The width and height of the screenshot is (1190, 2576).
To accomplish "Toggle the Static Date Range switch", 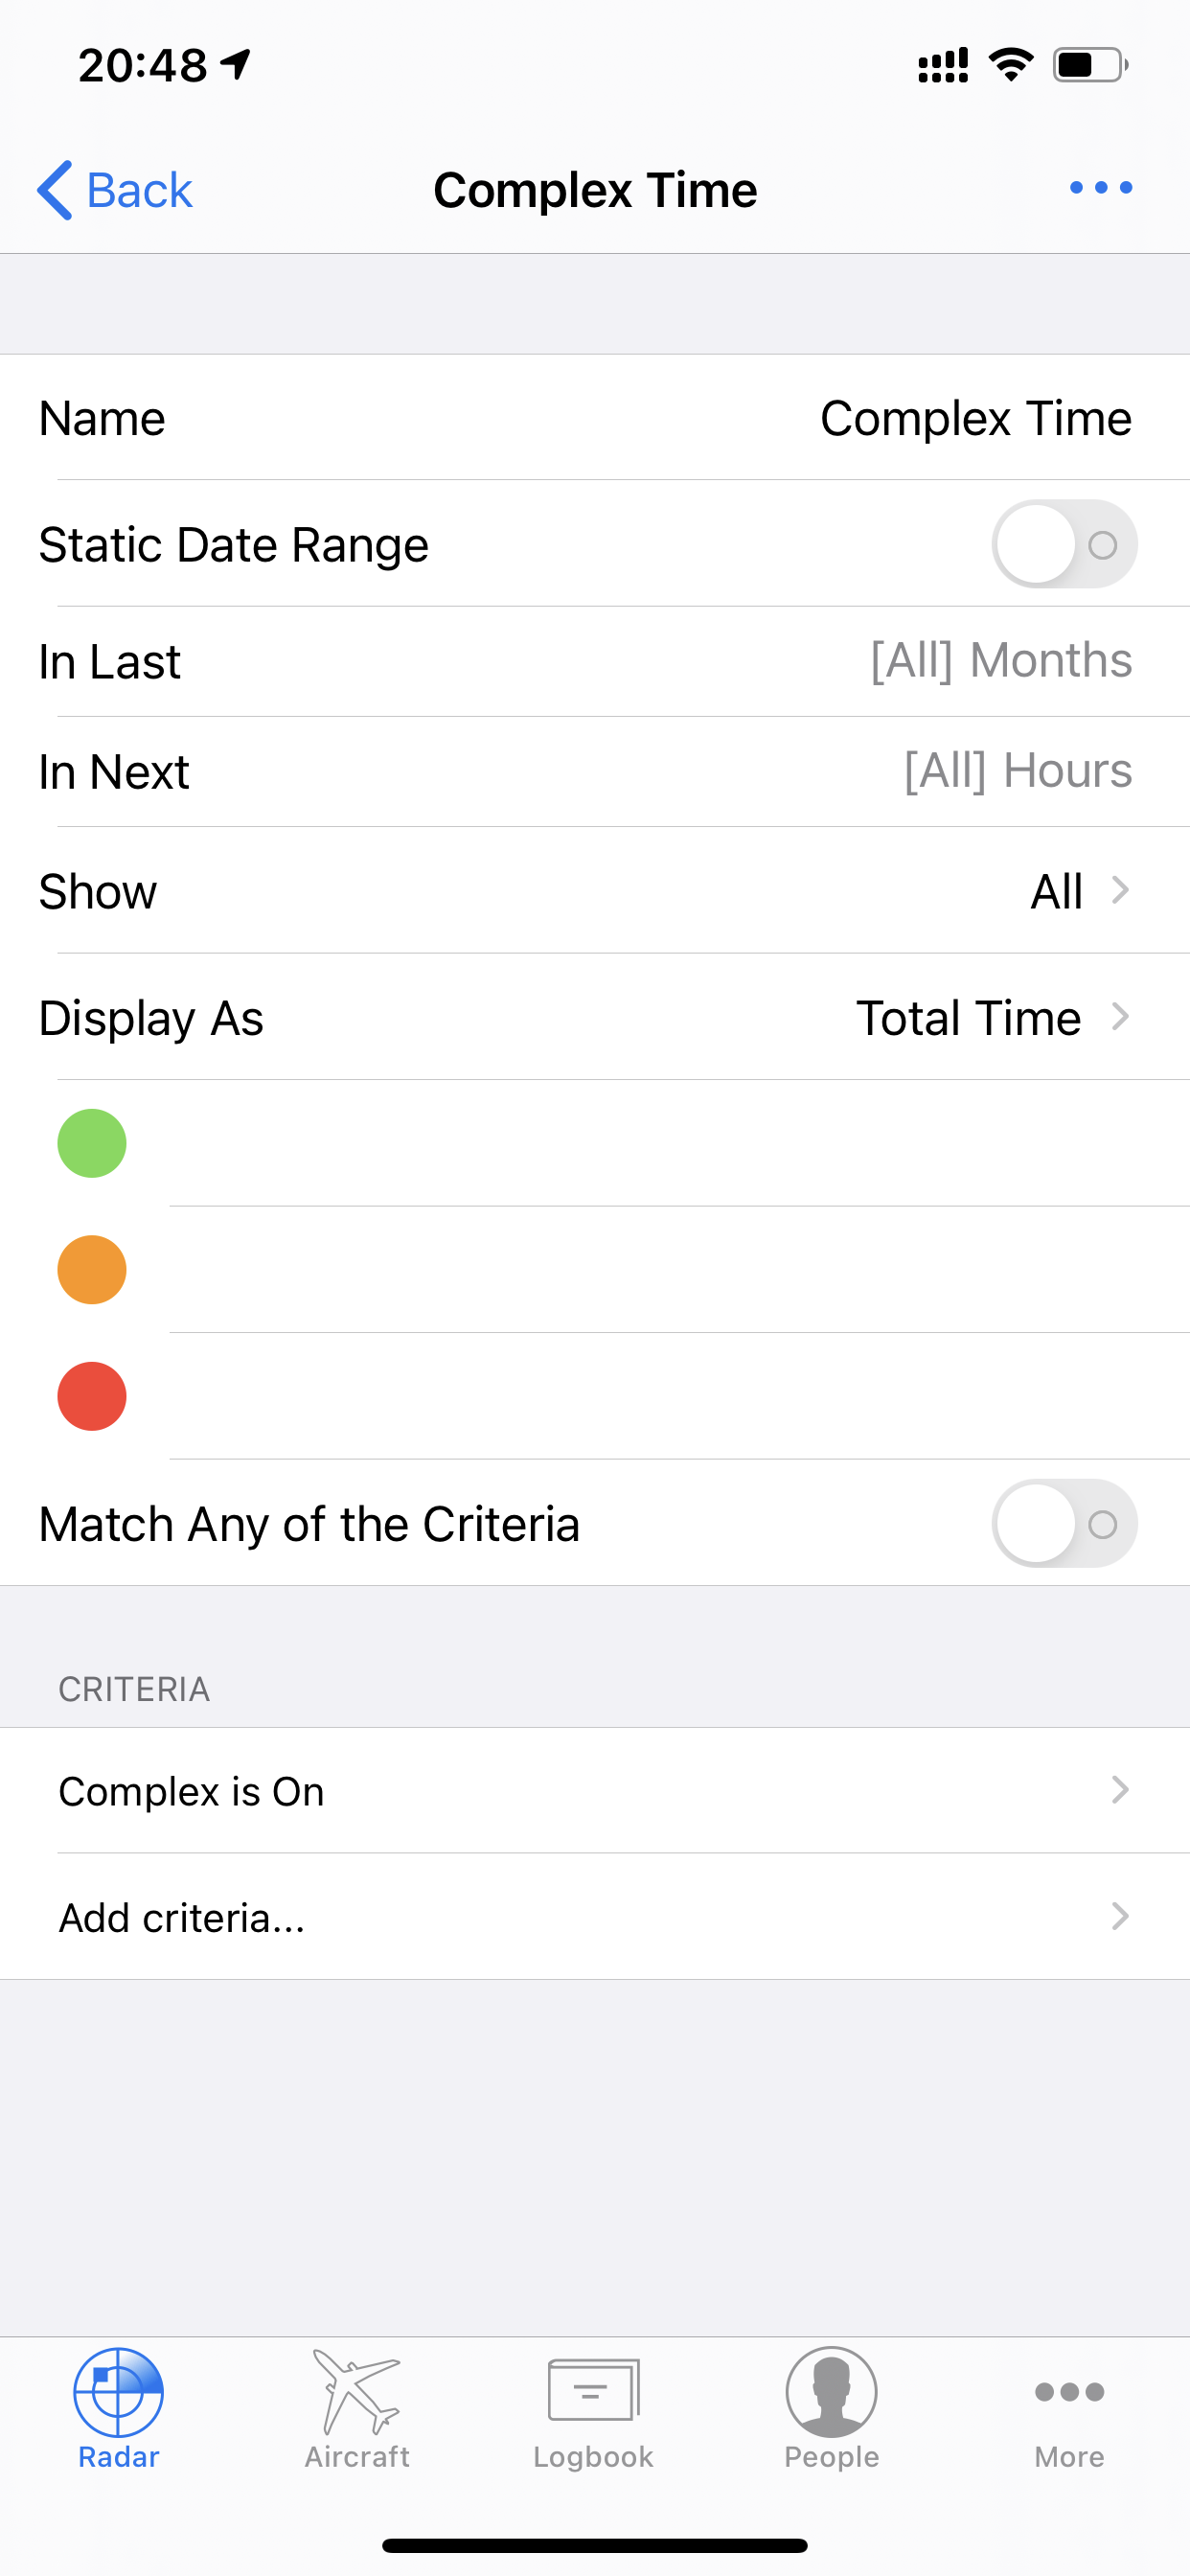I will (1064, 544).
